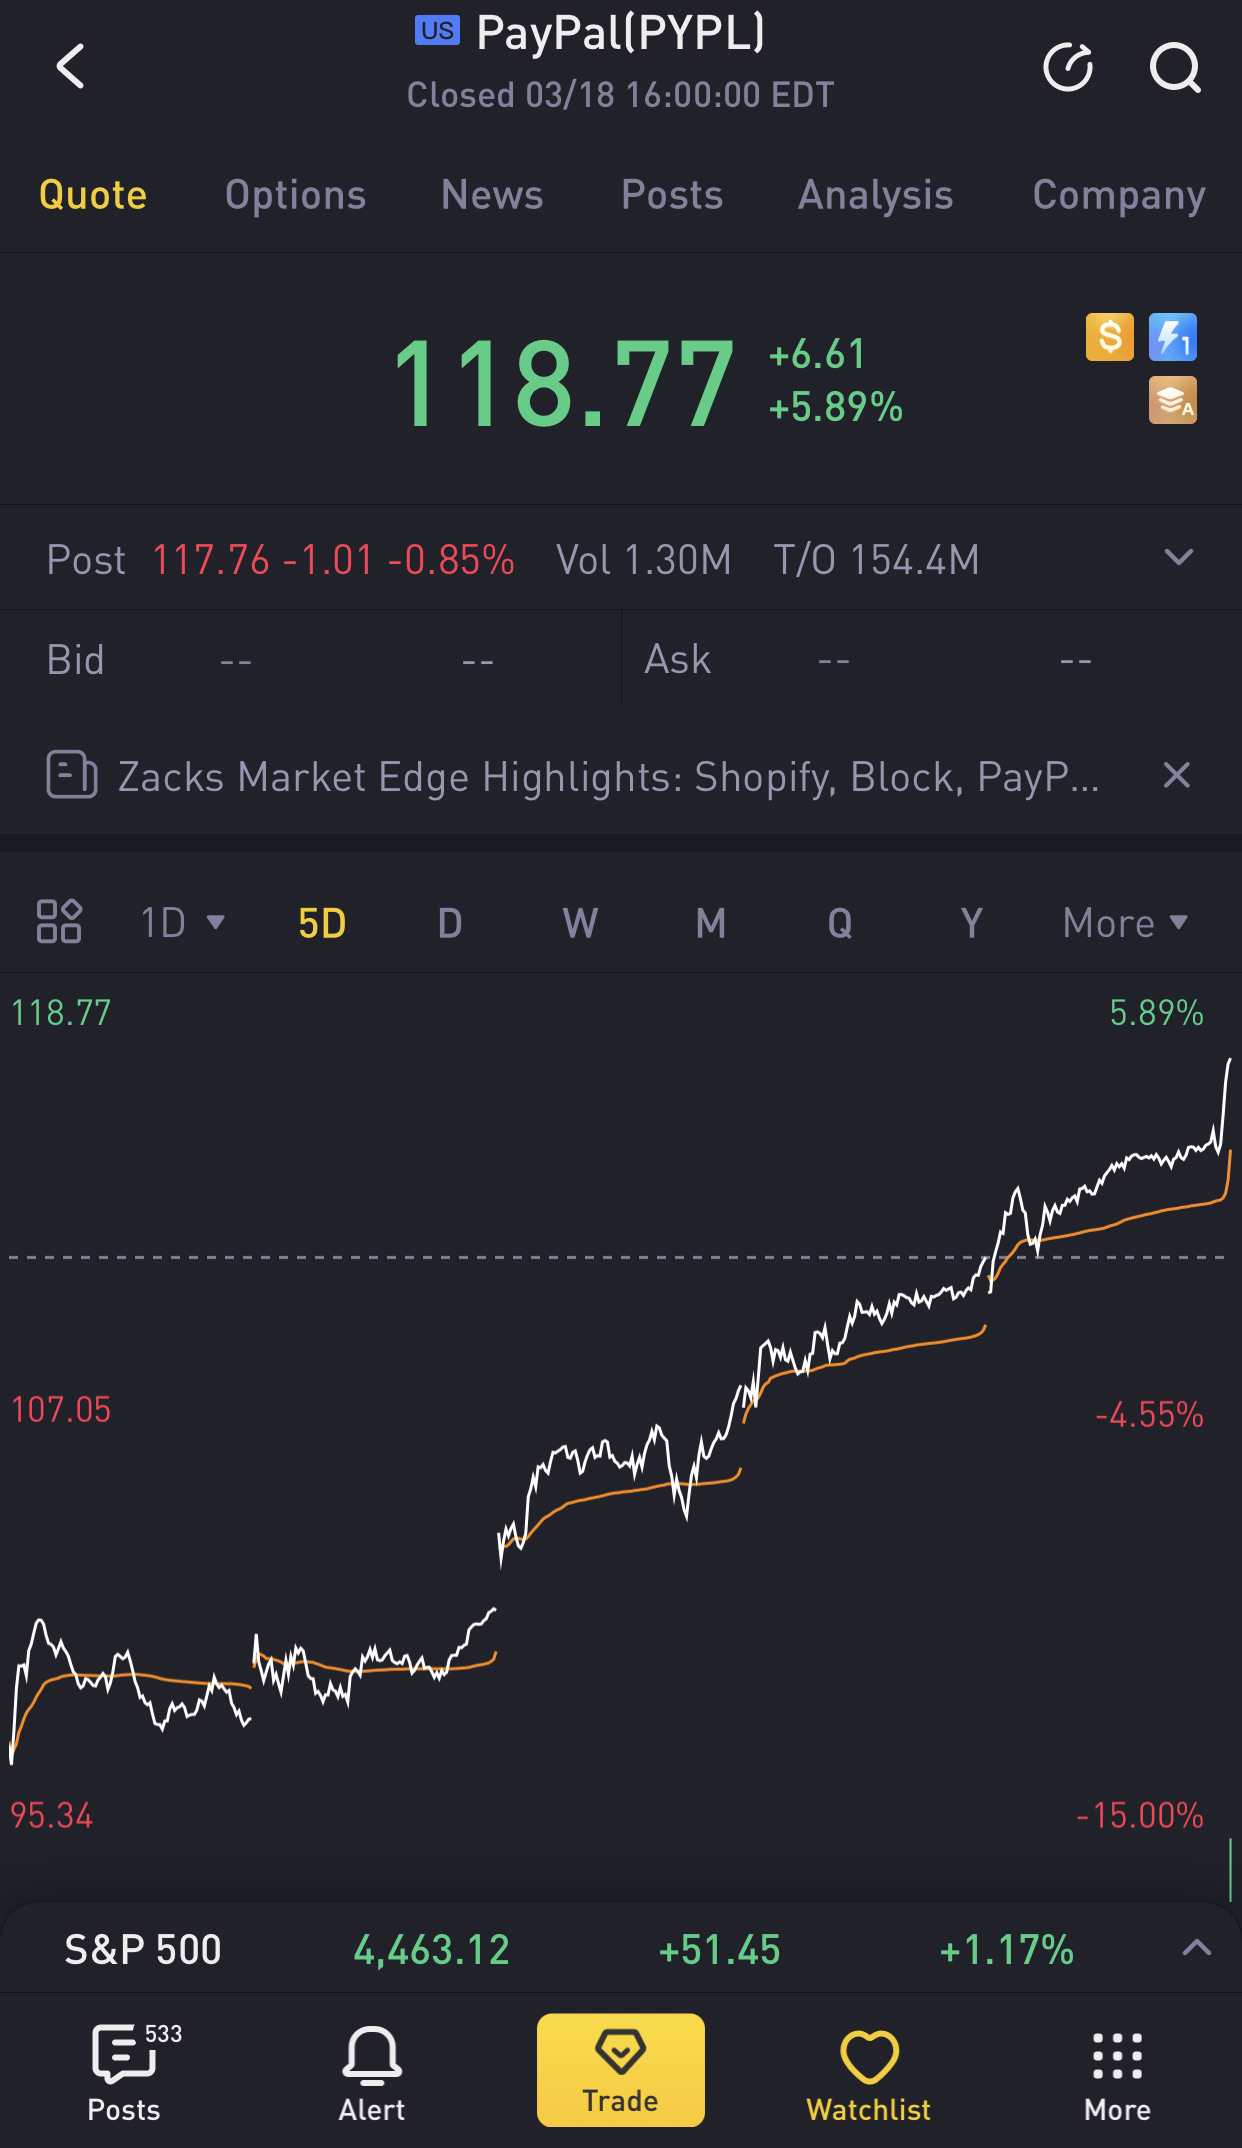Tap the blue lightning bolt badge
The image size is (1242, 2148).
click(1172, 337)
